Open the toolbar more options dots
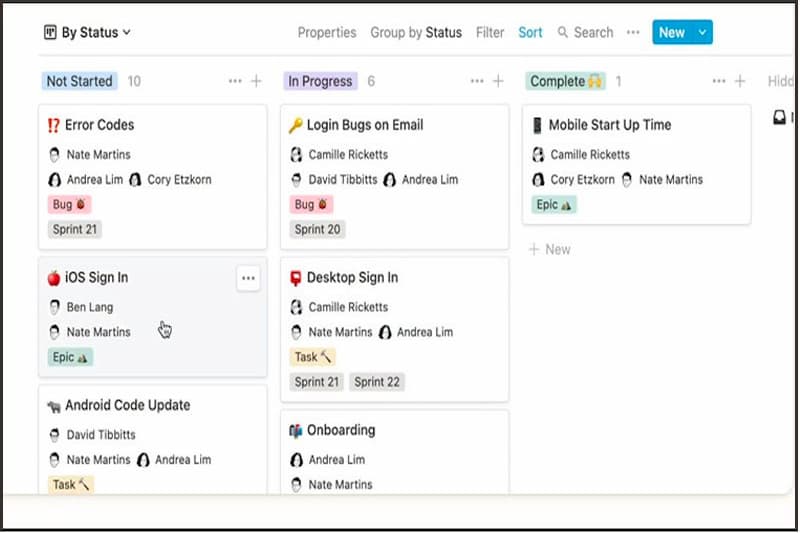Image resolution: width=800 pixels, height=533 pixels. pos(633,33)
